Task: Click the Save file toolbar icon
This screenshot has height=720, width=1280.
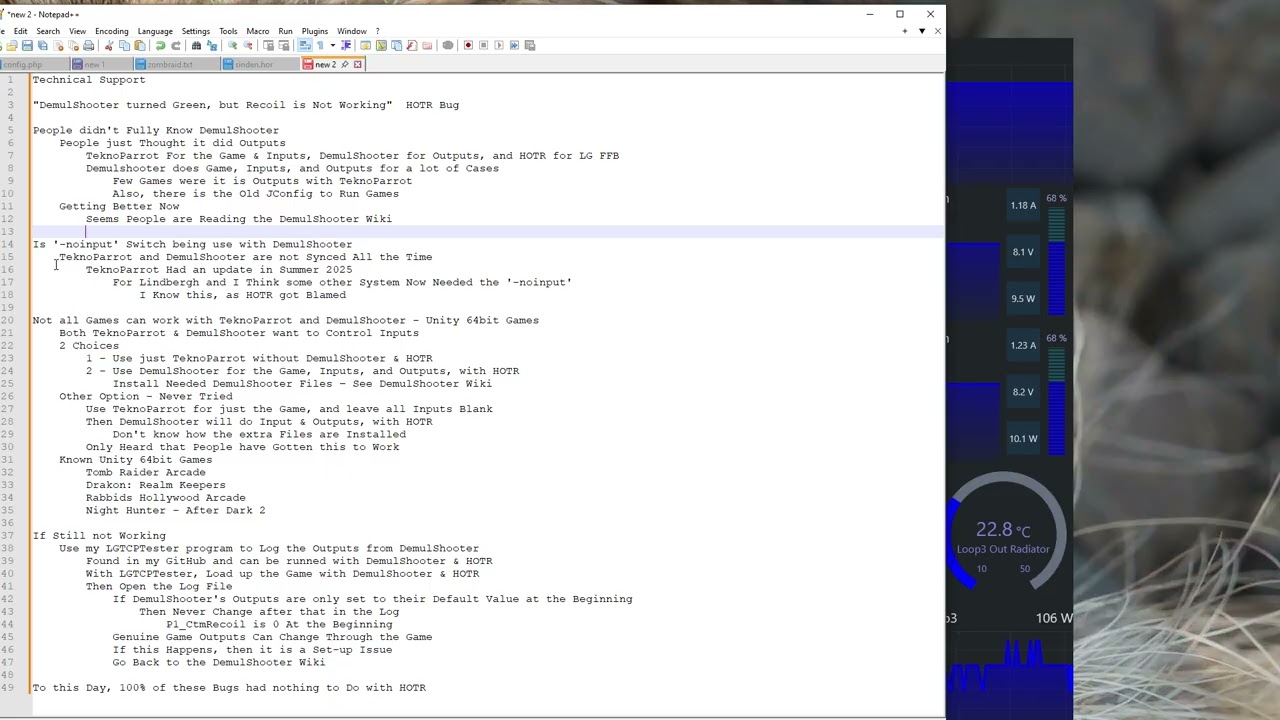Action: tap(27, 45)
